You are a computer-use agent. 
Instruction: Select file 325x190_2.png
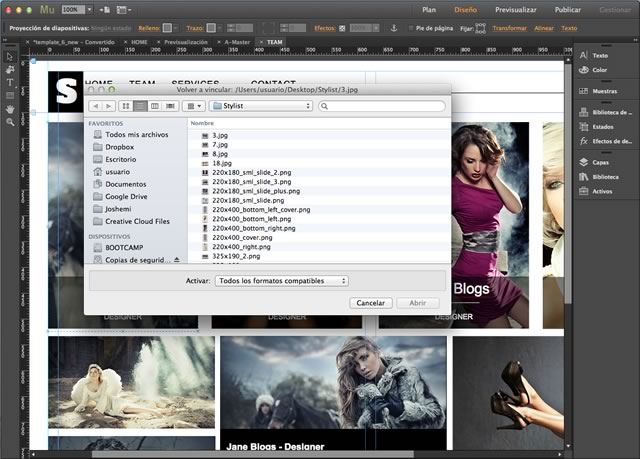tap(320, 256)
